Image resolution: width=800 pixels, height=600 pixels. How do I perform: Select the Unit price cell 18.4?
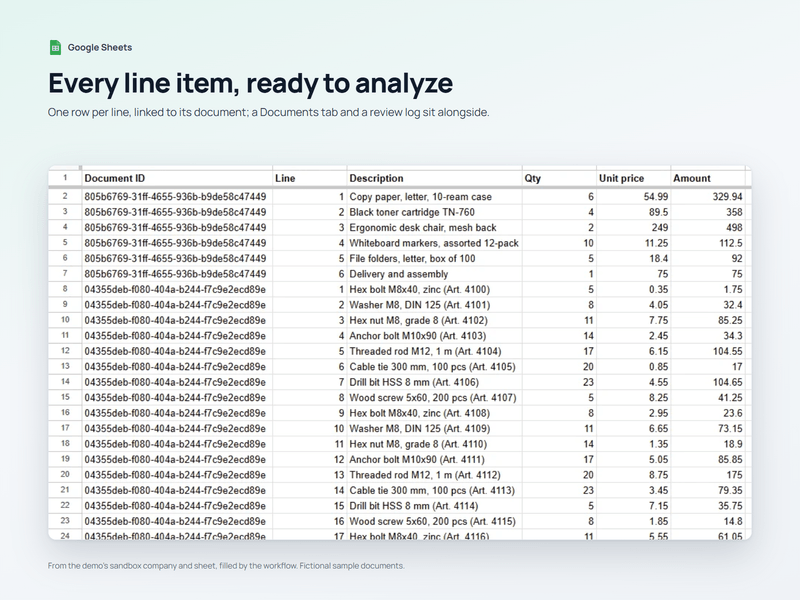[633, 259]
